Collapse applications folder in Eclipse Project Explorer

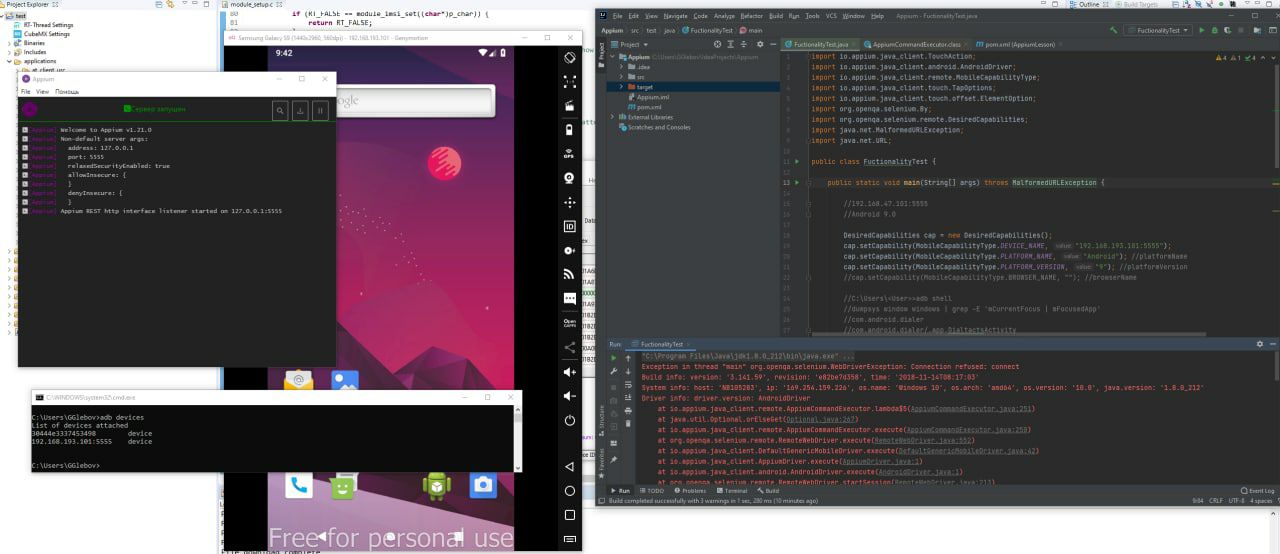(9, 61)
